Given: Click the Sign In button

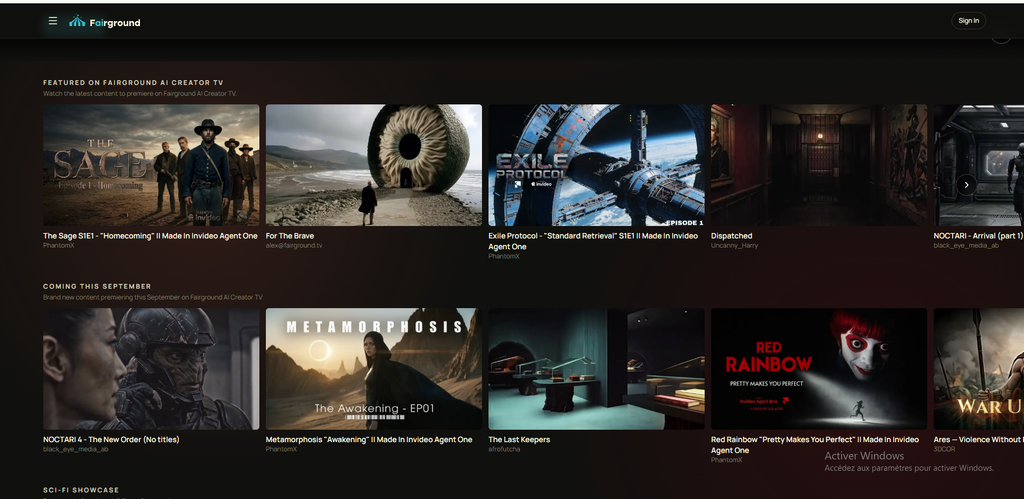Looking at the screenshot, I should pos(968,21).
